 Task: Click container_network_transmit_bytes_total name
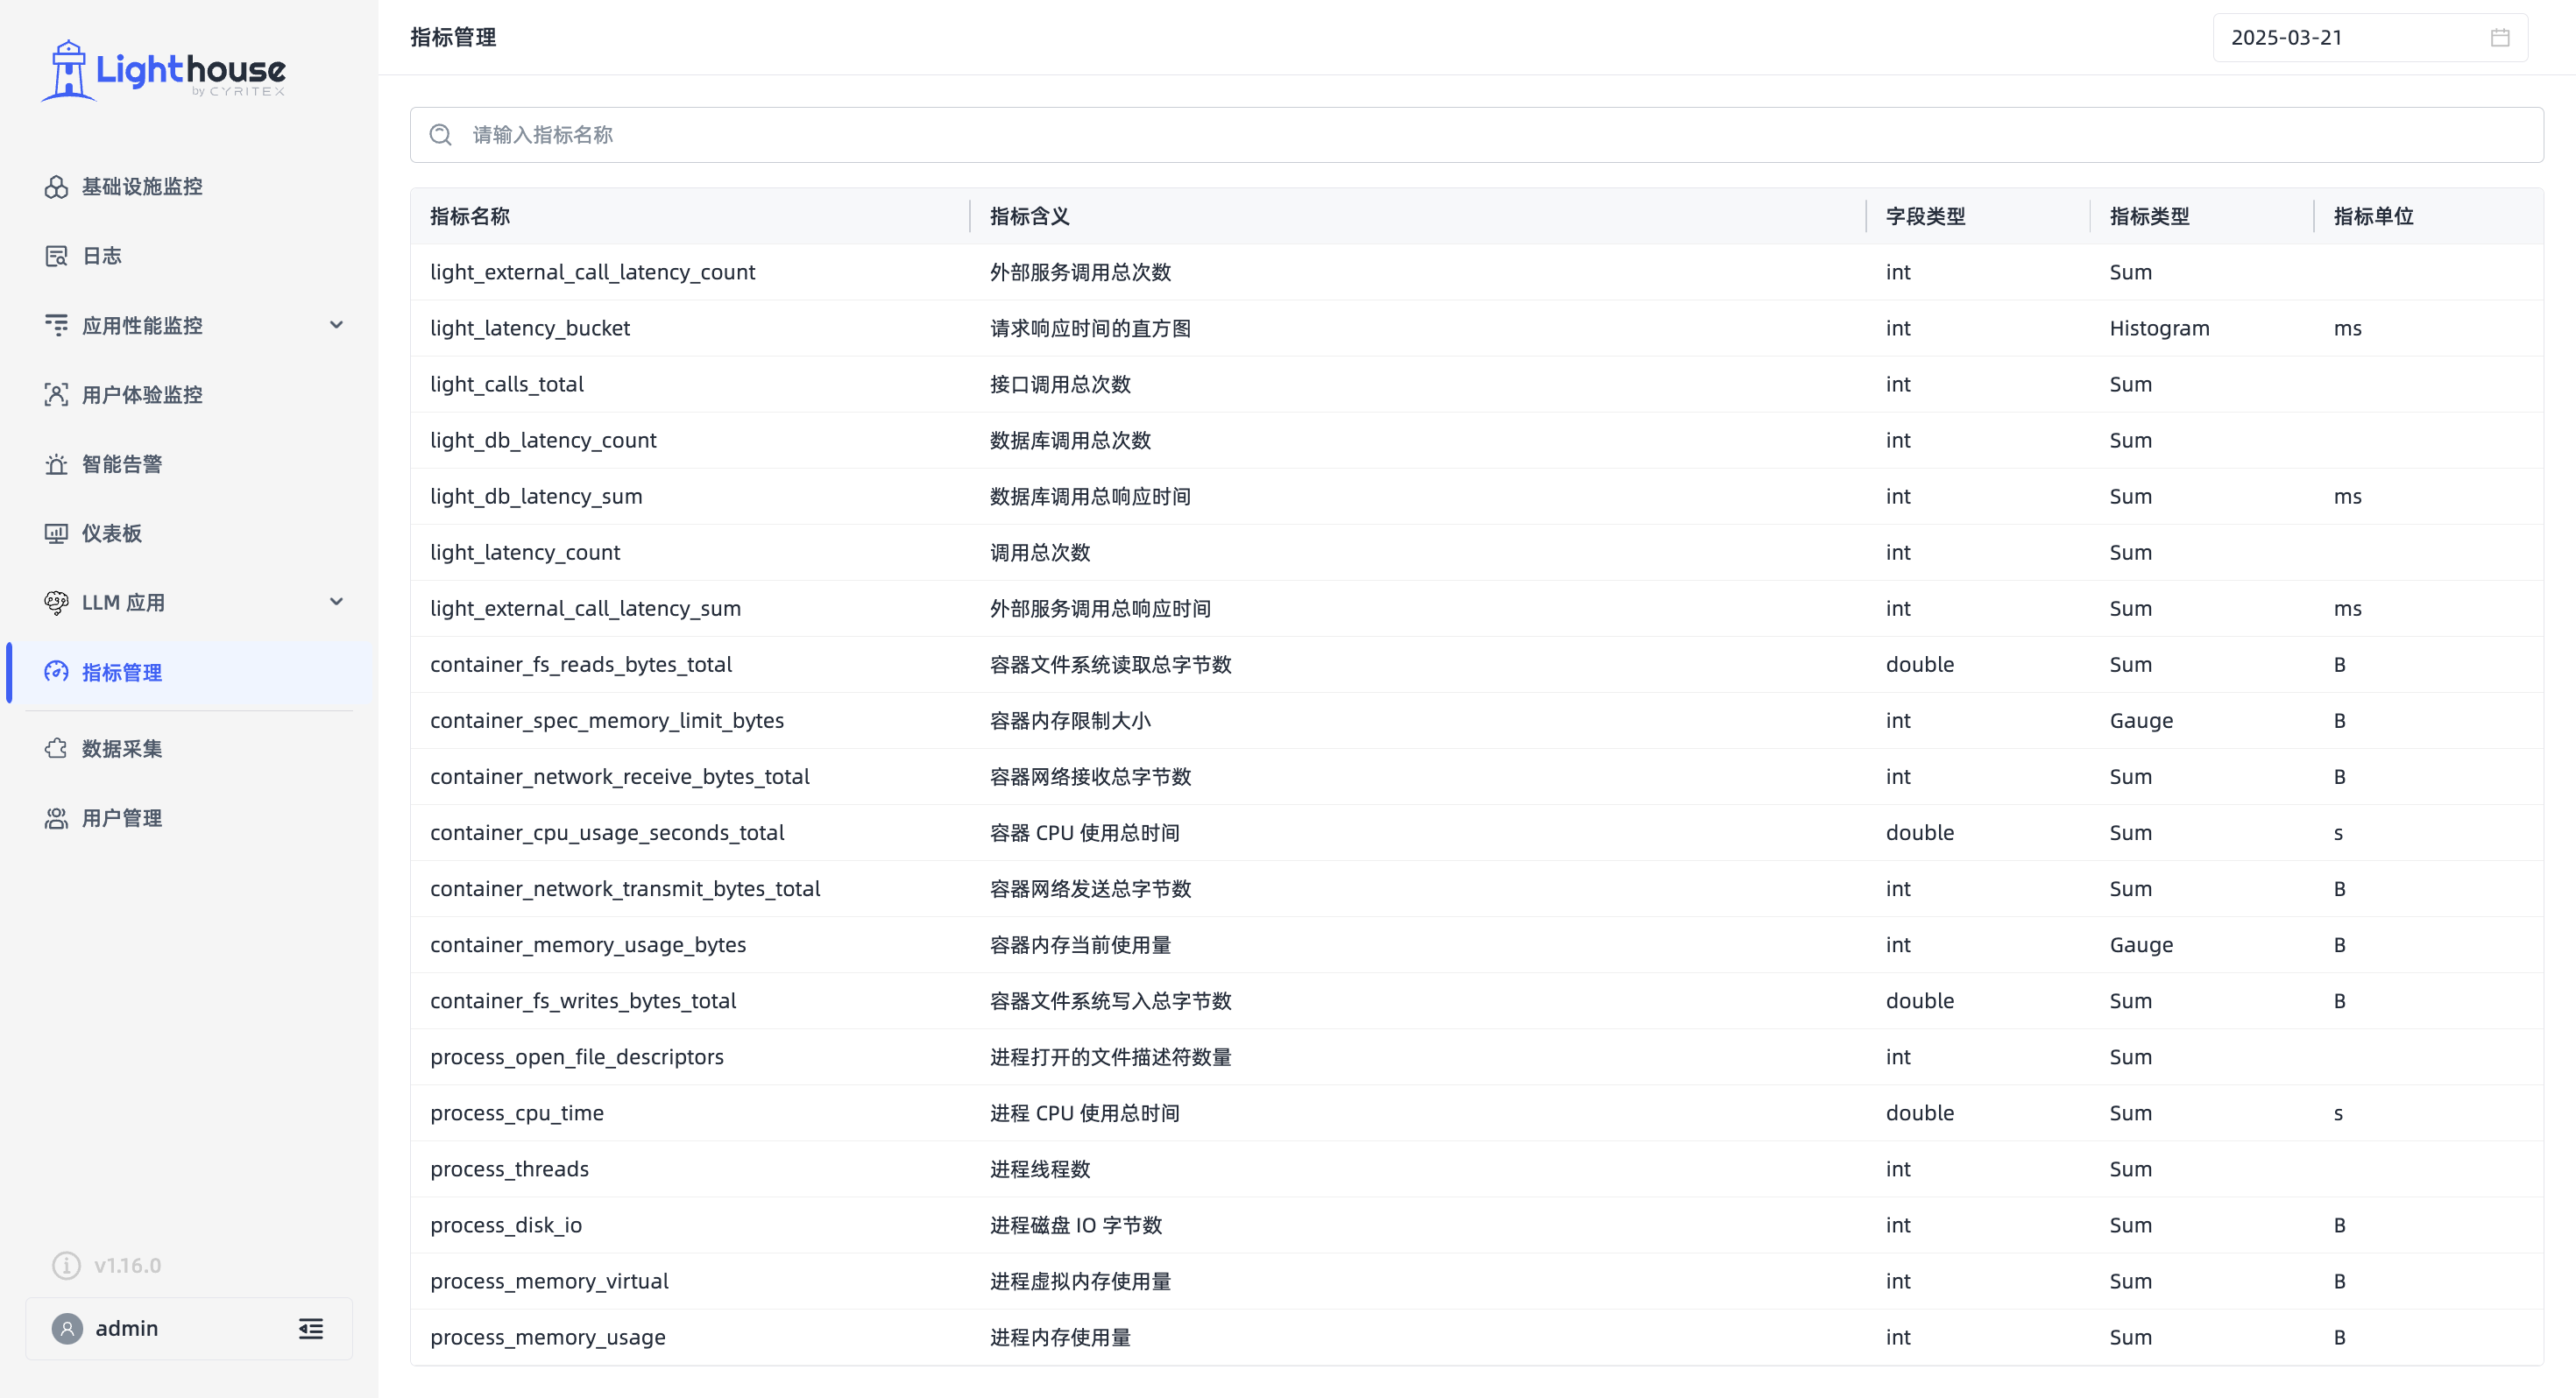click(625, 888)
